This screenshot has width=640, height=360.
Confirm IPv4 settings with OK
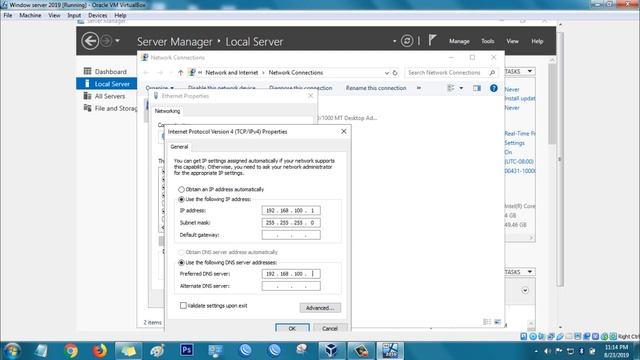292,328
